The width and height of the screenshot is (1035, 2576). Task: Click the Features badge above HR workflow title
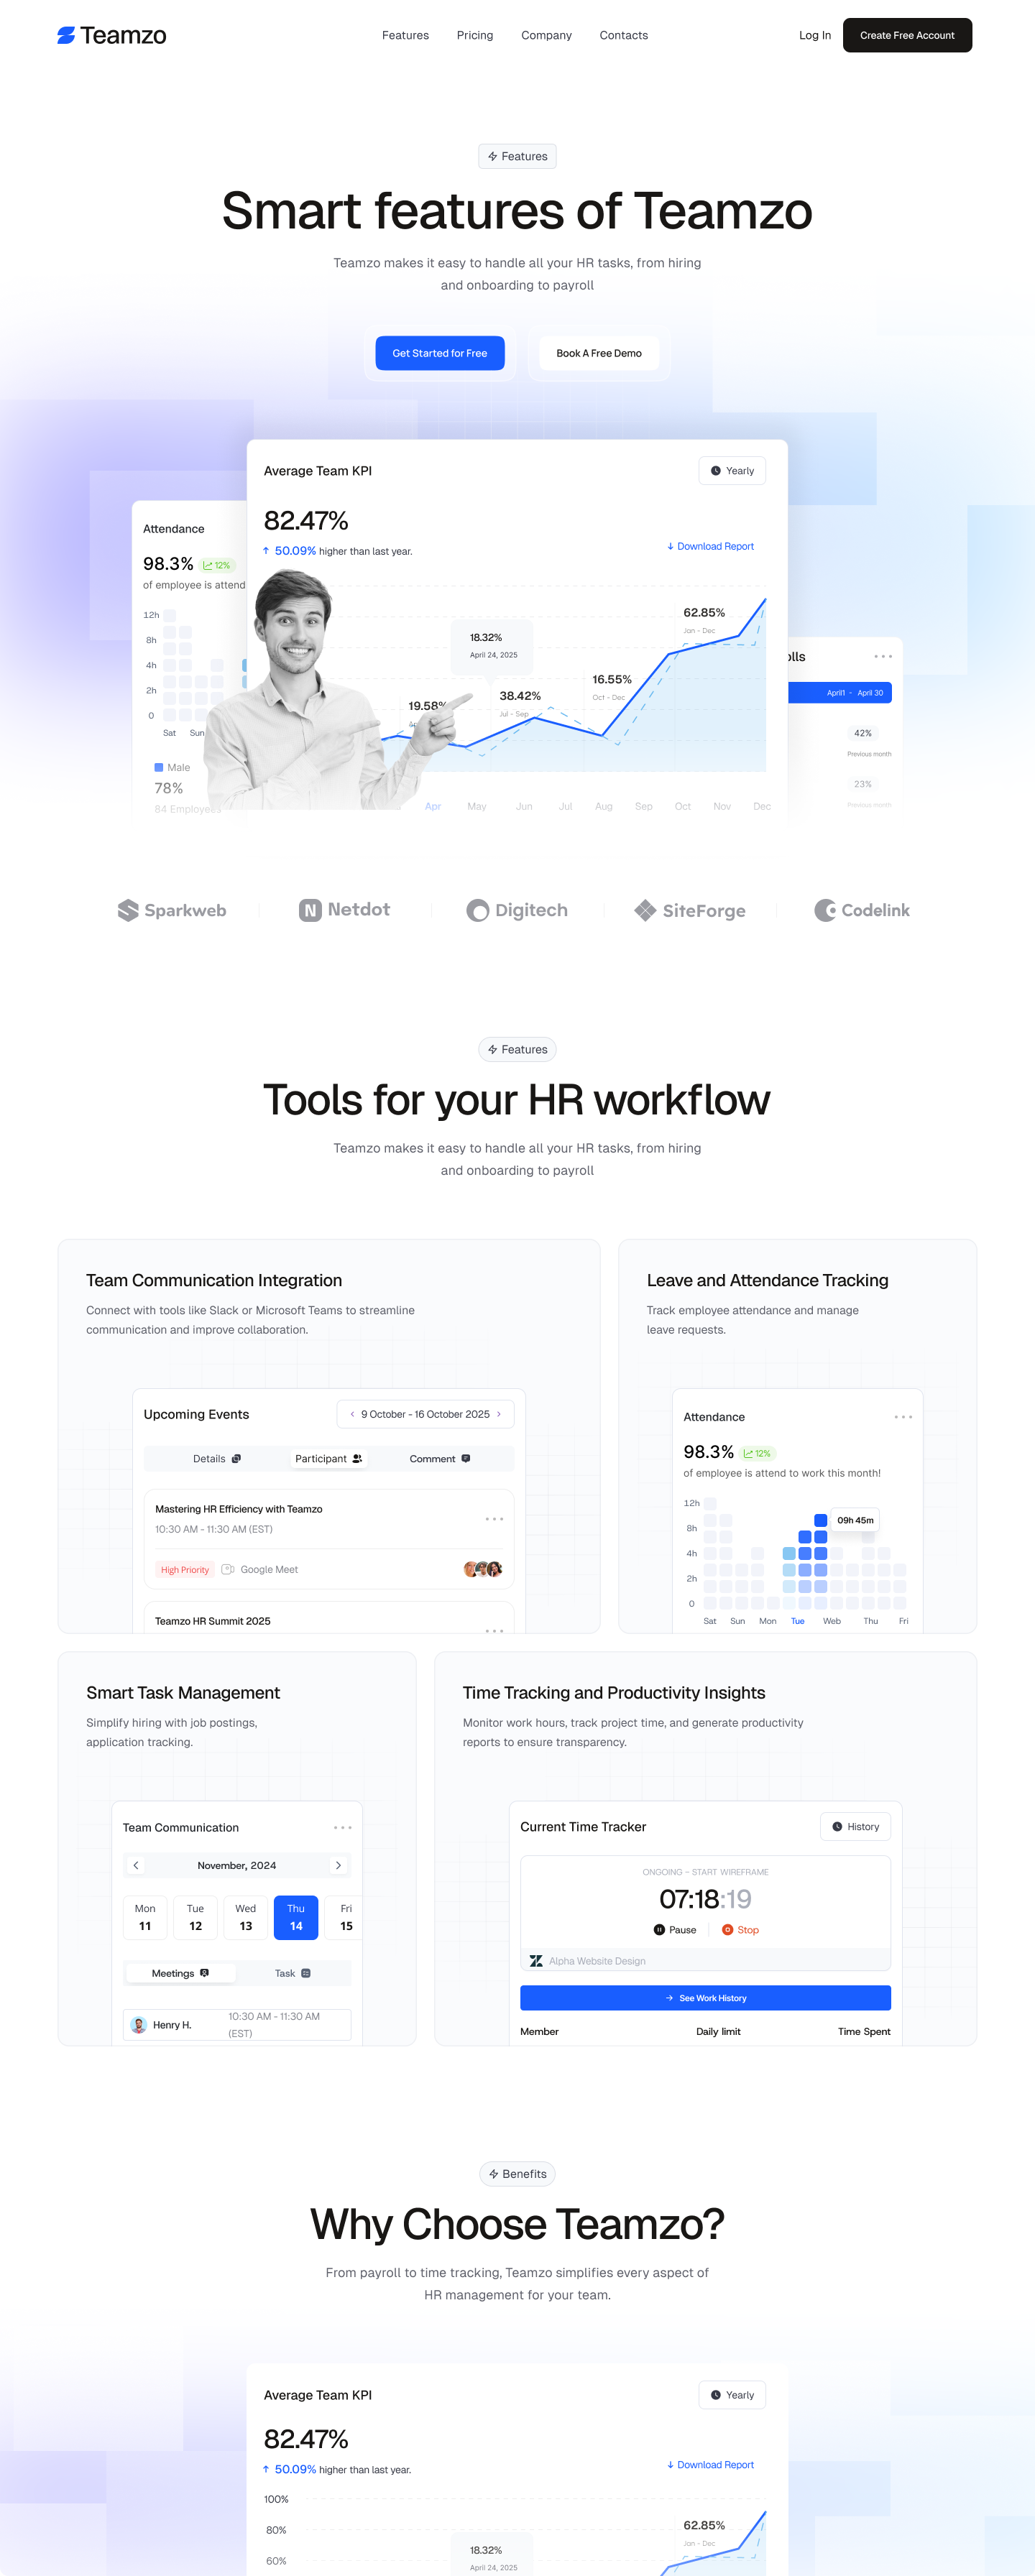pos(517,1050)
